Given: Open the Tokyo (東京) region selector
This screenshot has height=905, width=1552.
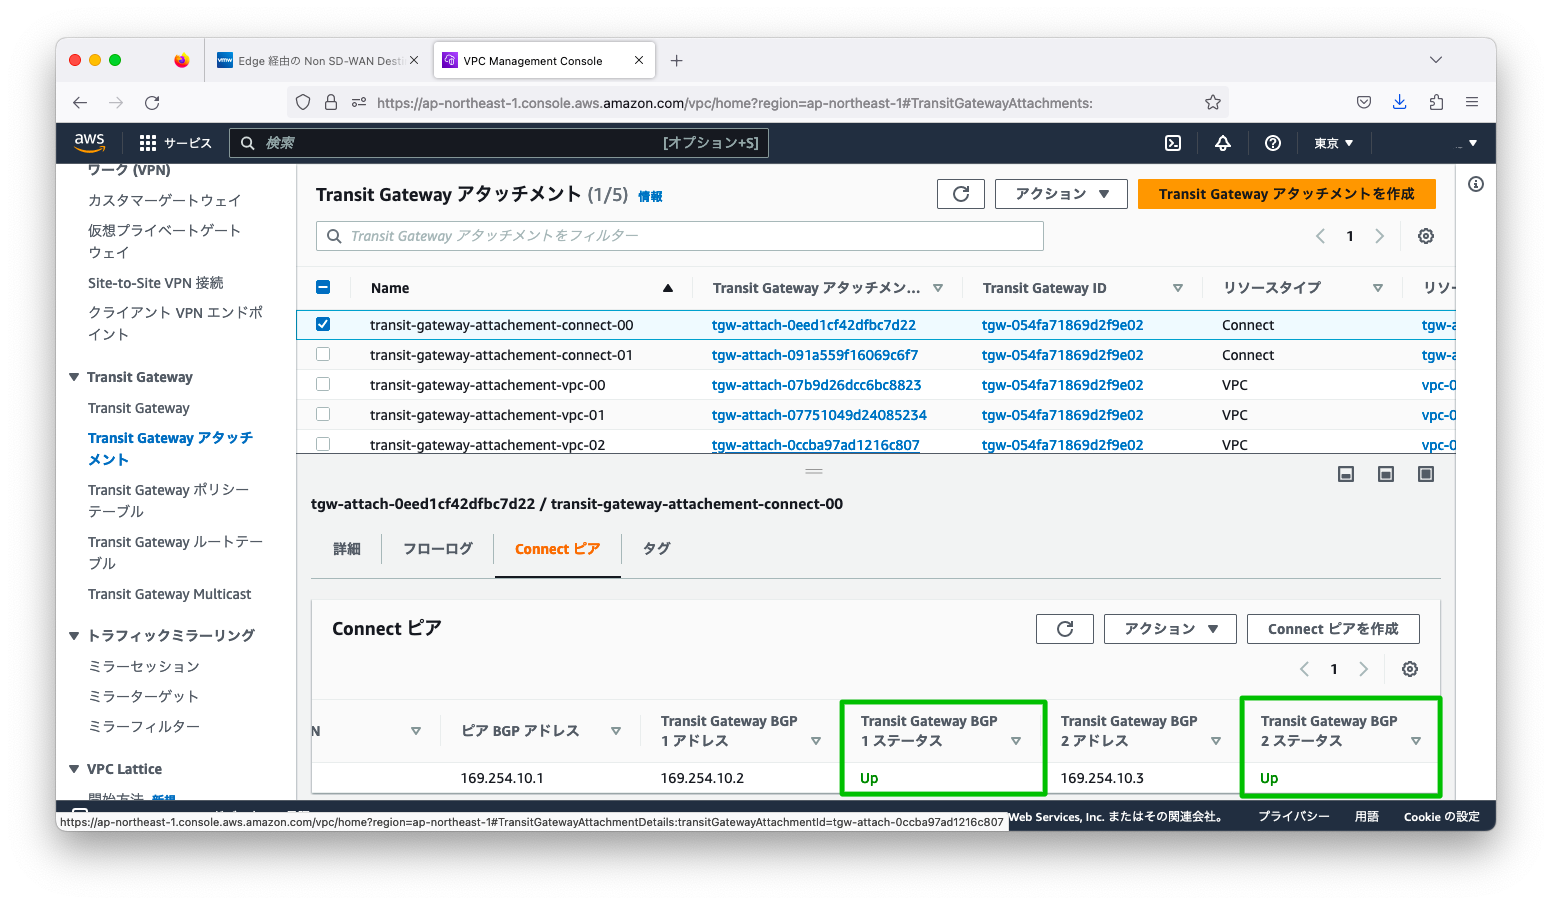Looking at the screenshot, I should tap(1333, 143).
